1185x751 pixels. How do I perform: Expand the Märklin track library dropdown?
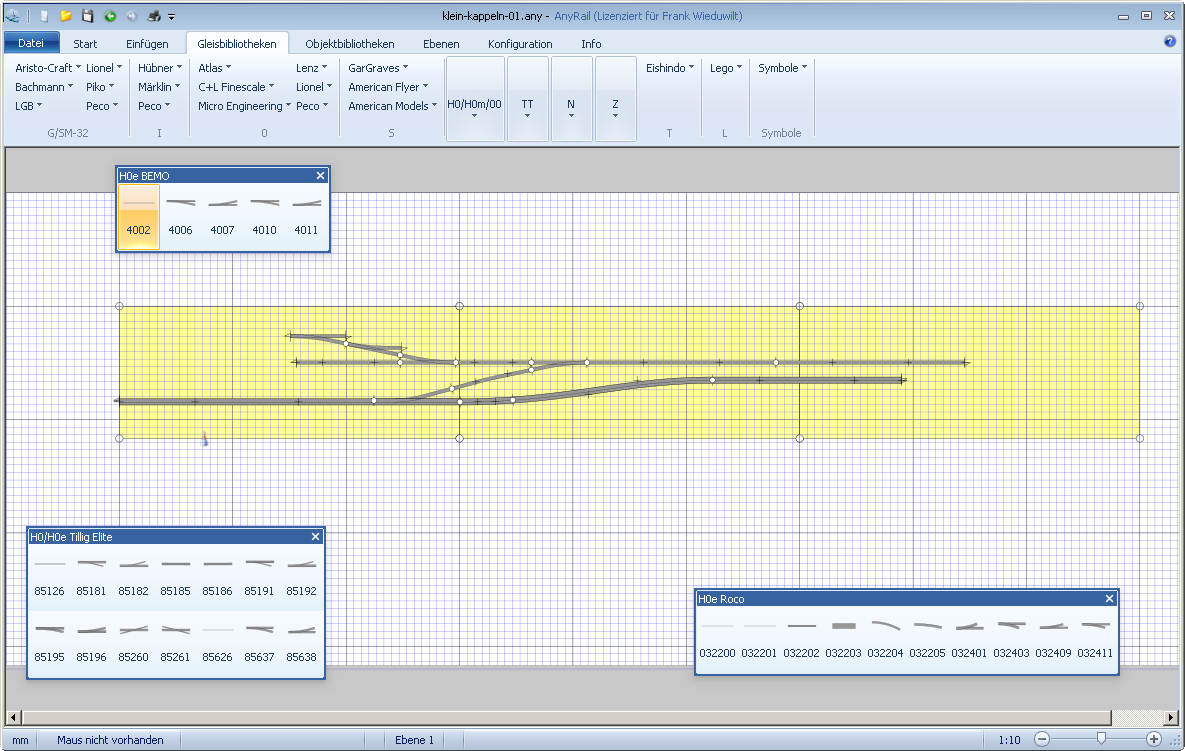pyautogui.click(x=158, y=87)
